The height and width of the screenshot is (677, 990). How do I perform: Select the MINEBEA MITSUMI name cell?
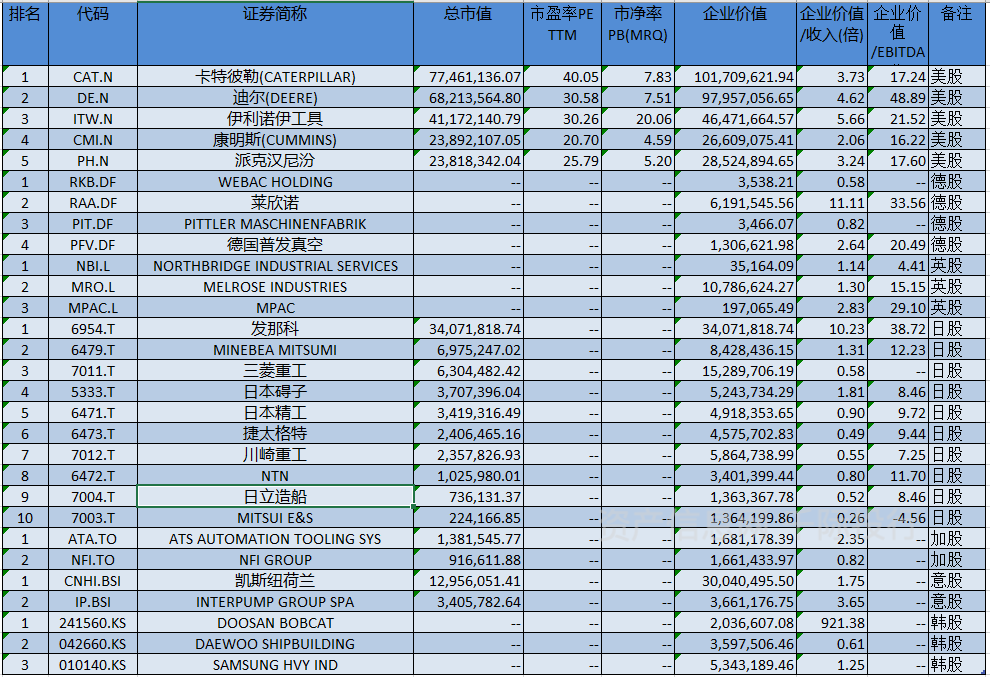coord(275,350)
